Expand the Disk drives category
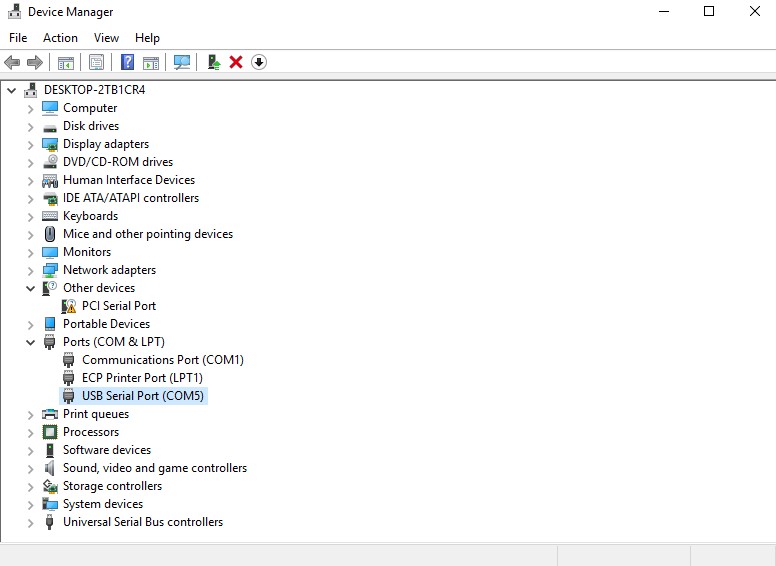 pos(31,127)
